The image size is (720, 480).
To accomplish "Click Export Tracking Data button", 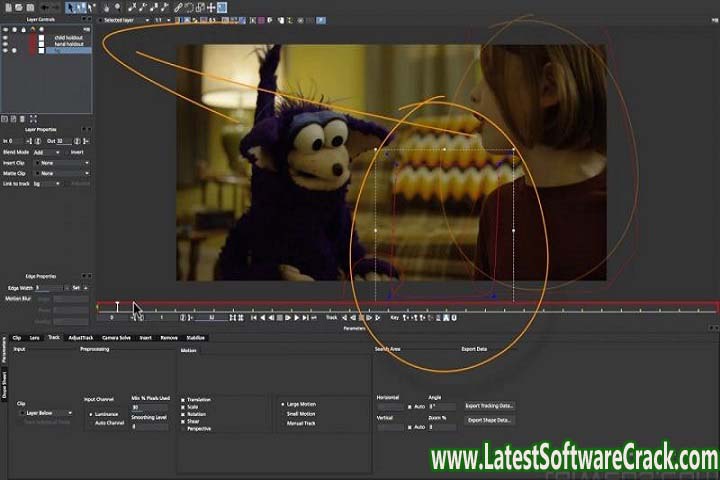I will [489, 406].
